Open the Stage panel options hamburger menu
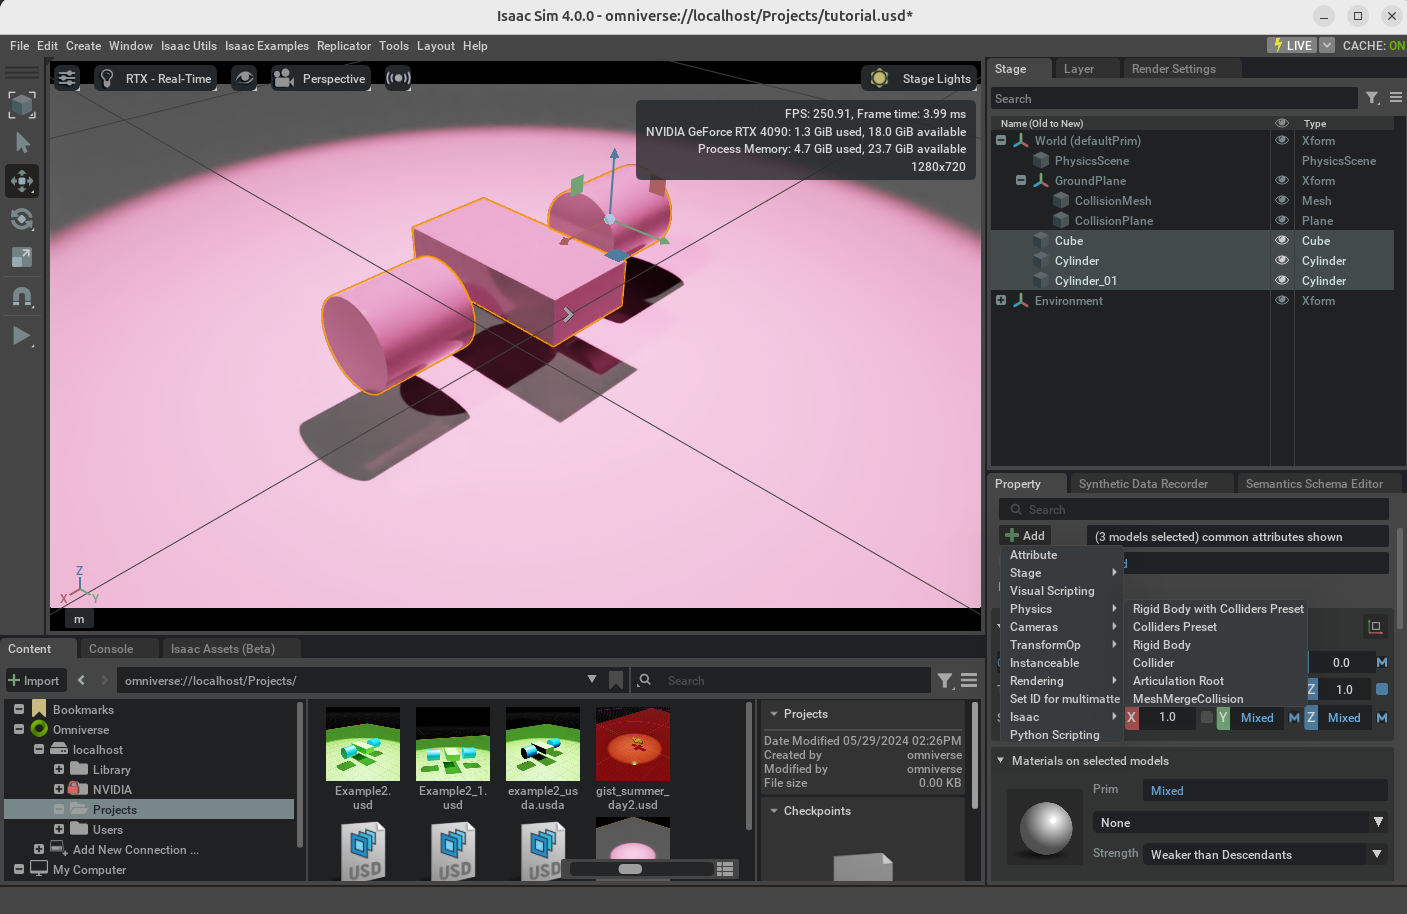 (1396, 98)
